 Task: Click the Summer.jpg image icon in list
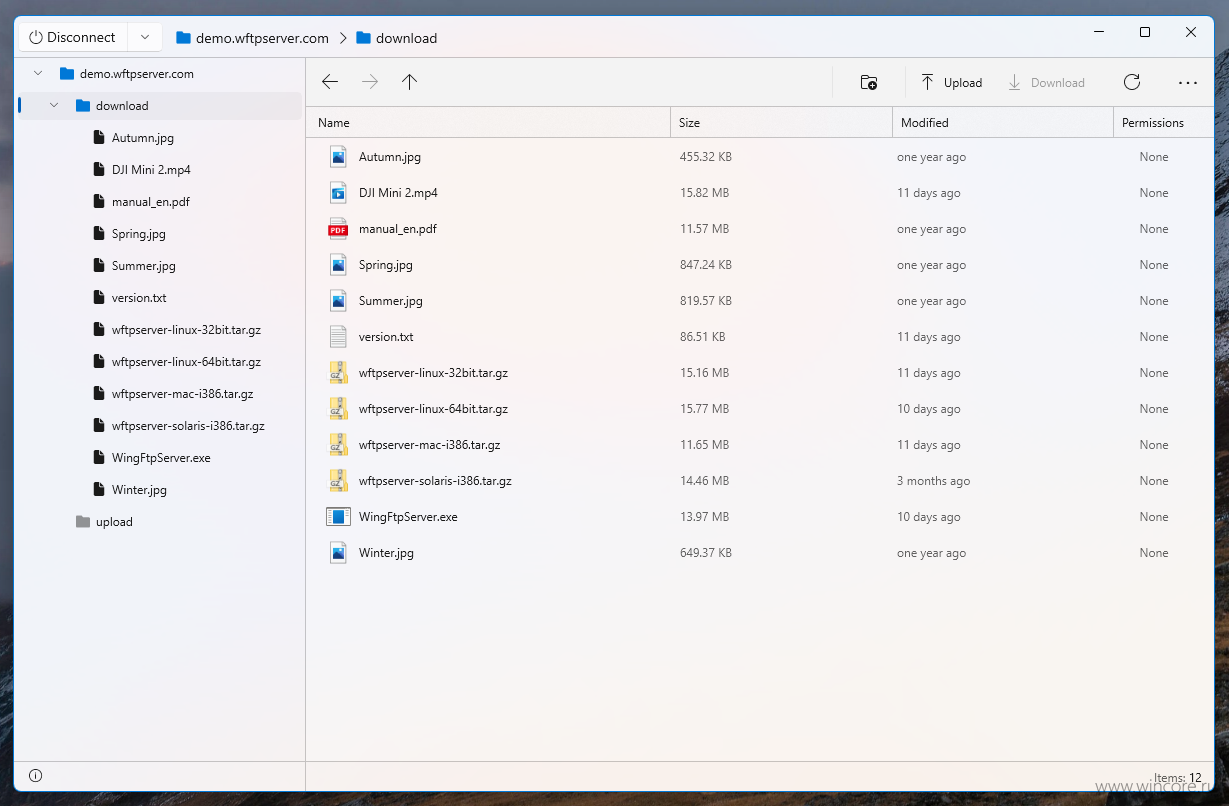tap(338, 301)
